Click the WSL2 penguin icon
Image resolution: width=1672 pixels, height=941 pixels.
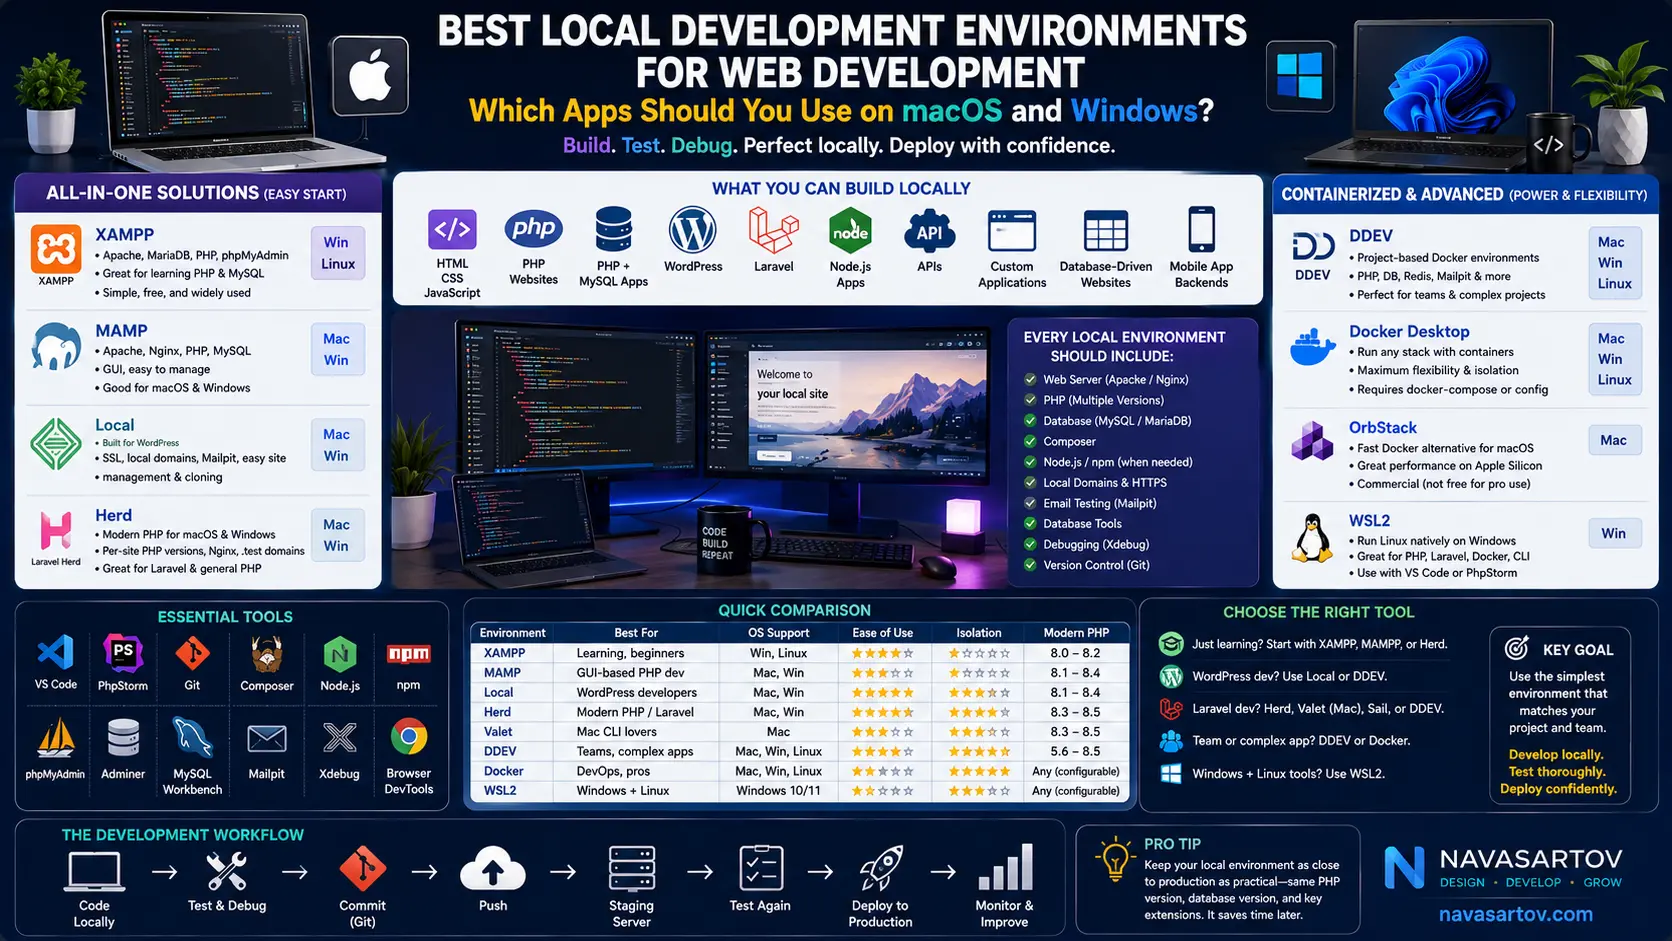click(1312, 538)
